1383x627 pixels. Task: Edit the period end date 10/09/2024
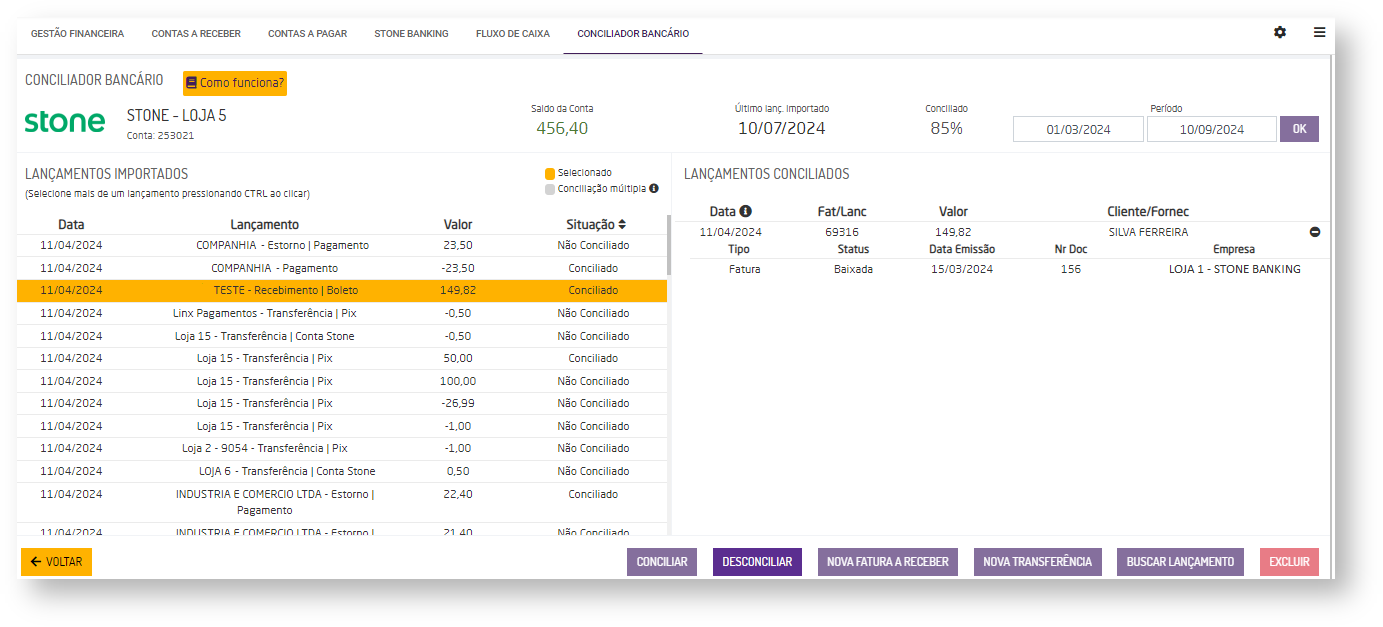(x=1212, y=129)
